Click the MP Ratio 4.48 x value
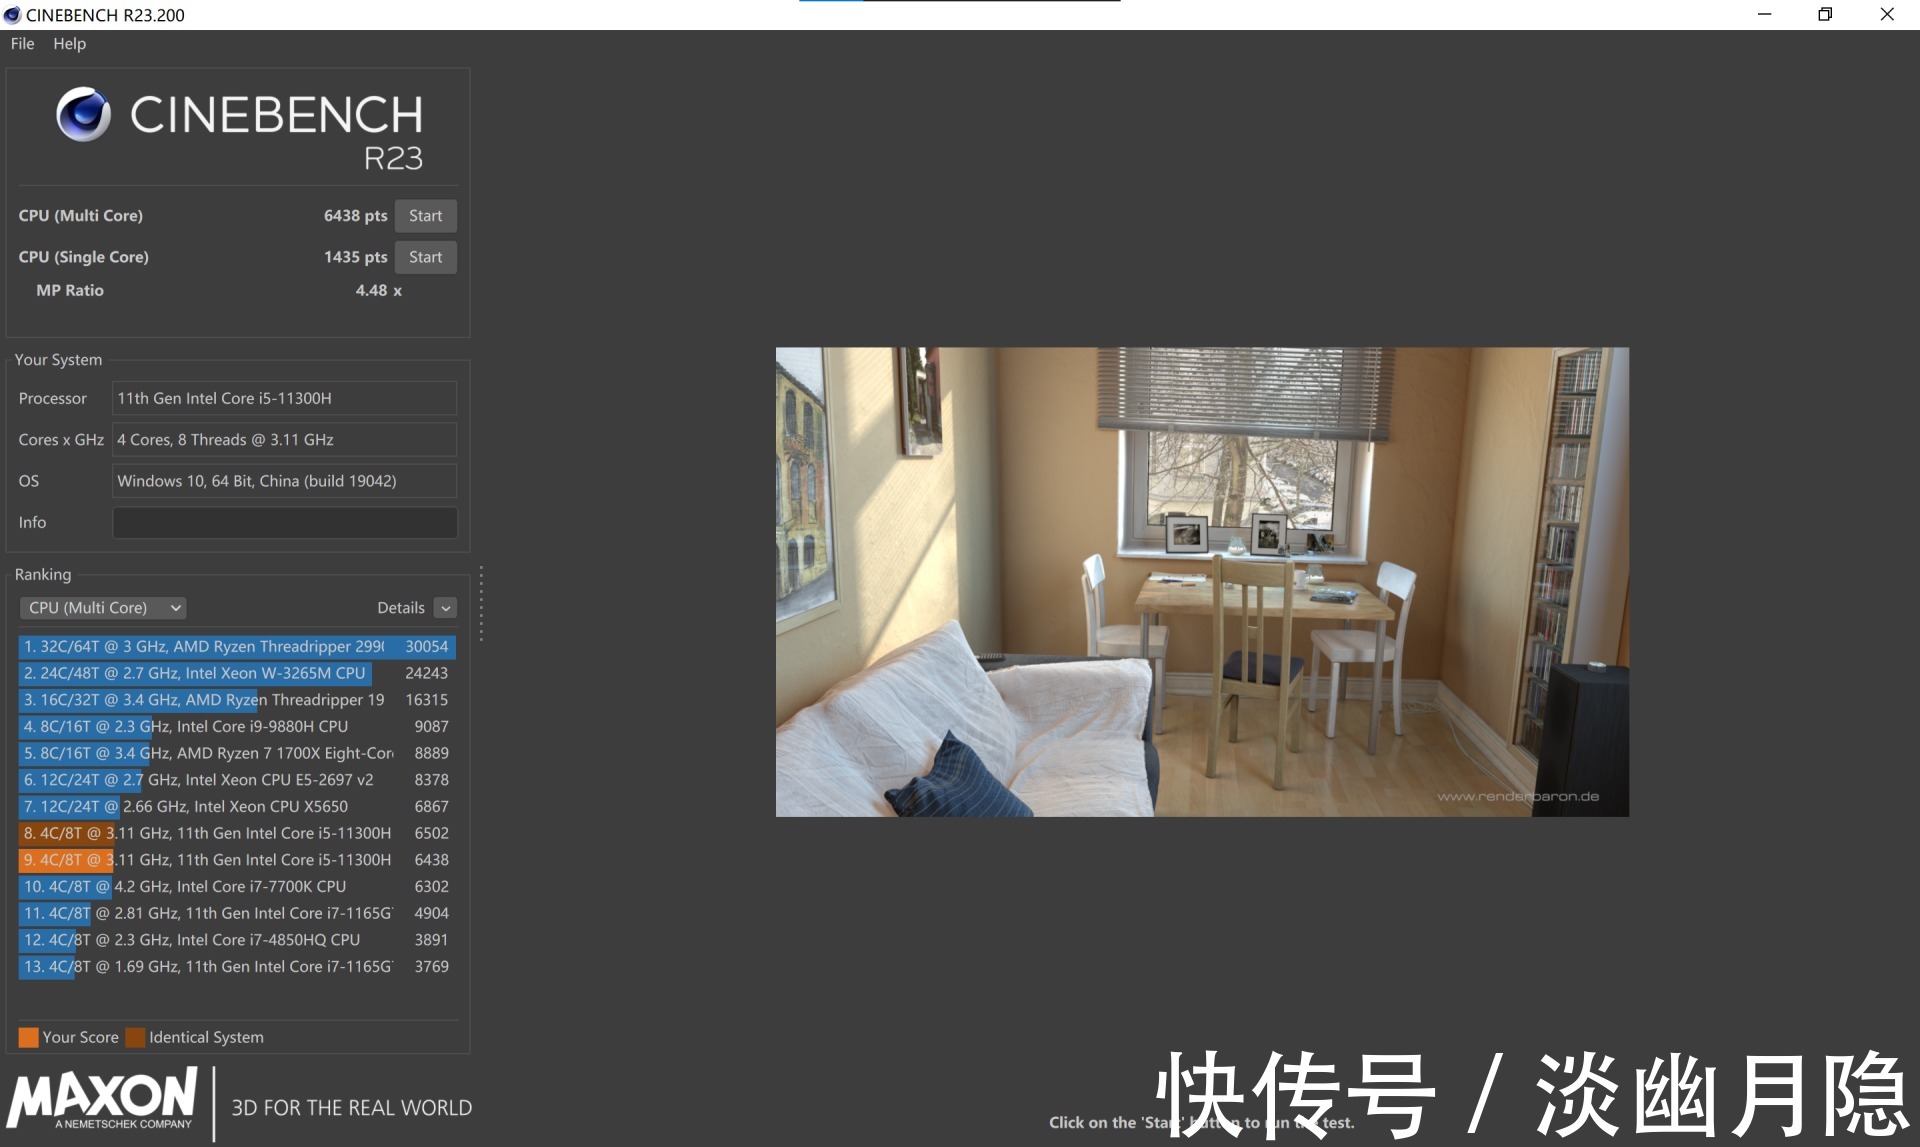The image size is (1920, 1147). (x=378, y=290)
